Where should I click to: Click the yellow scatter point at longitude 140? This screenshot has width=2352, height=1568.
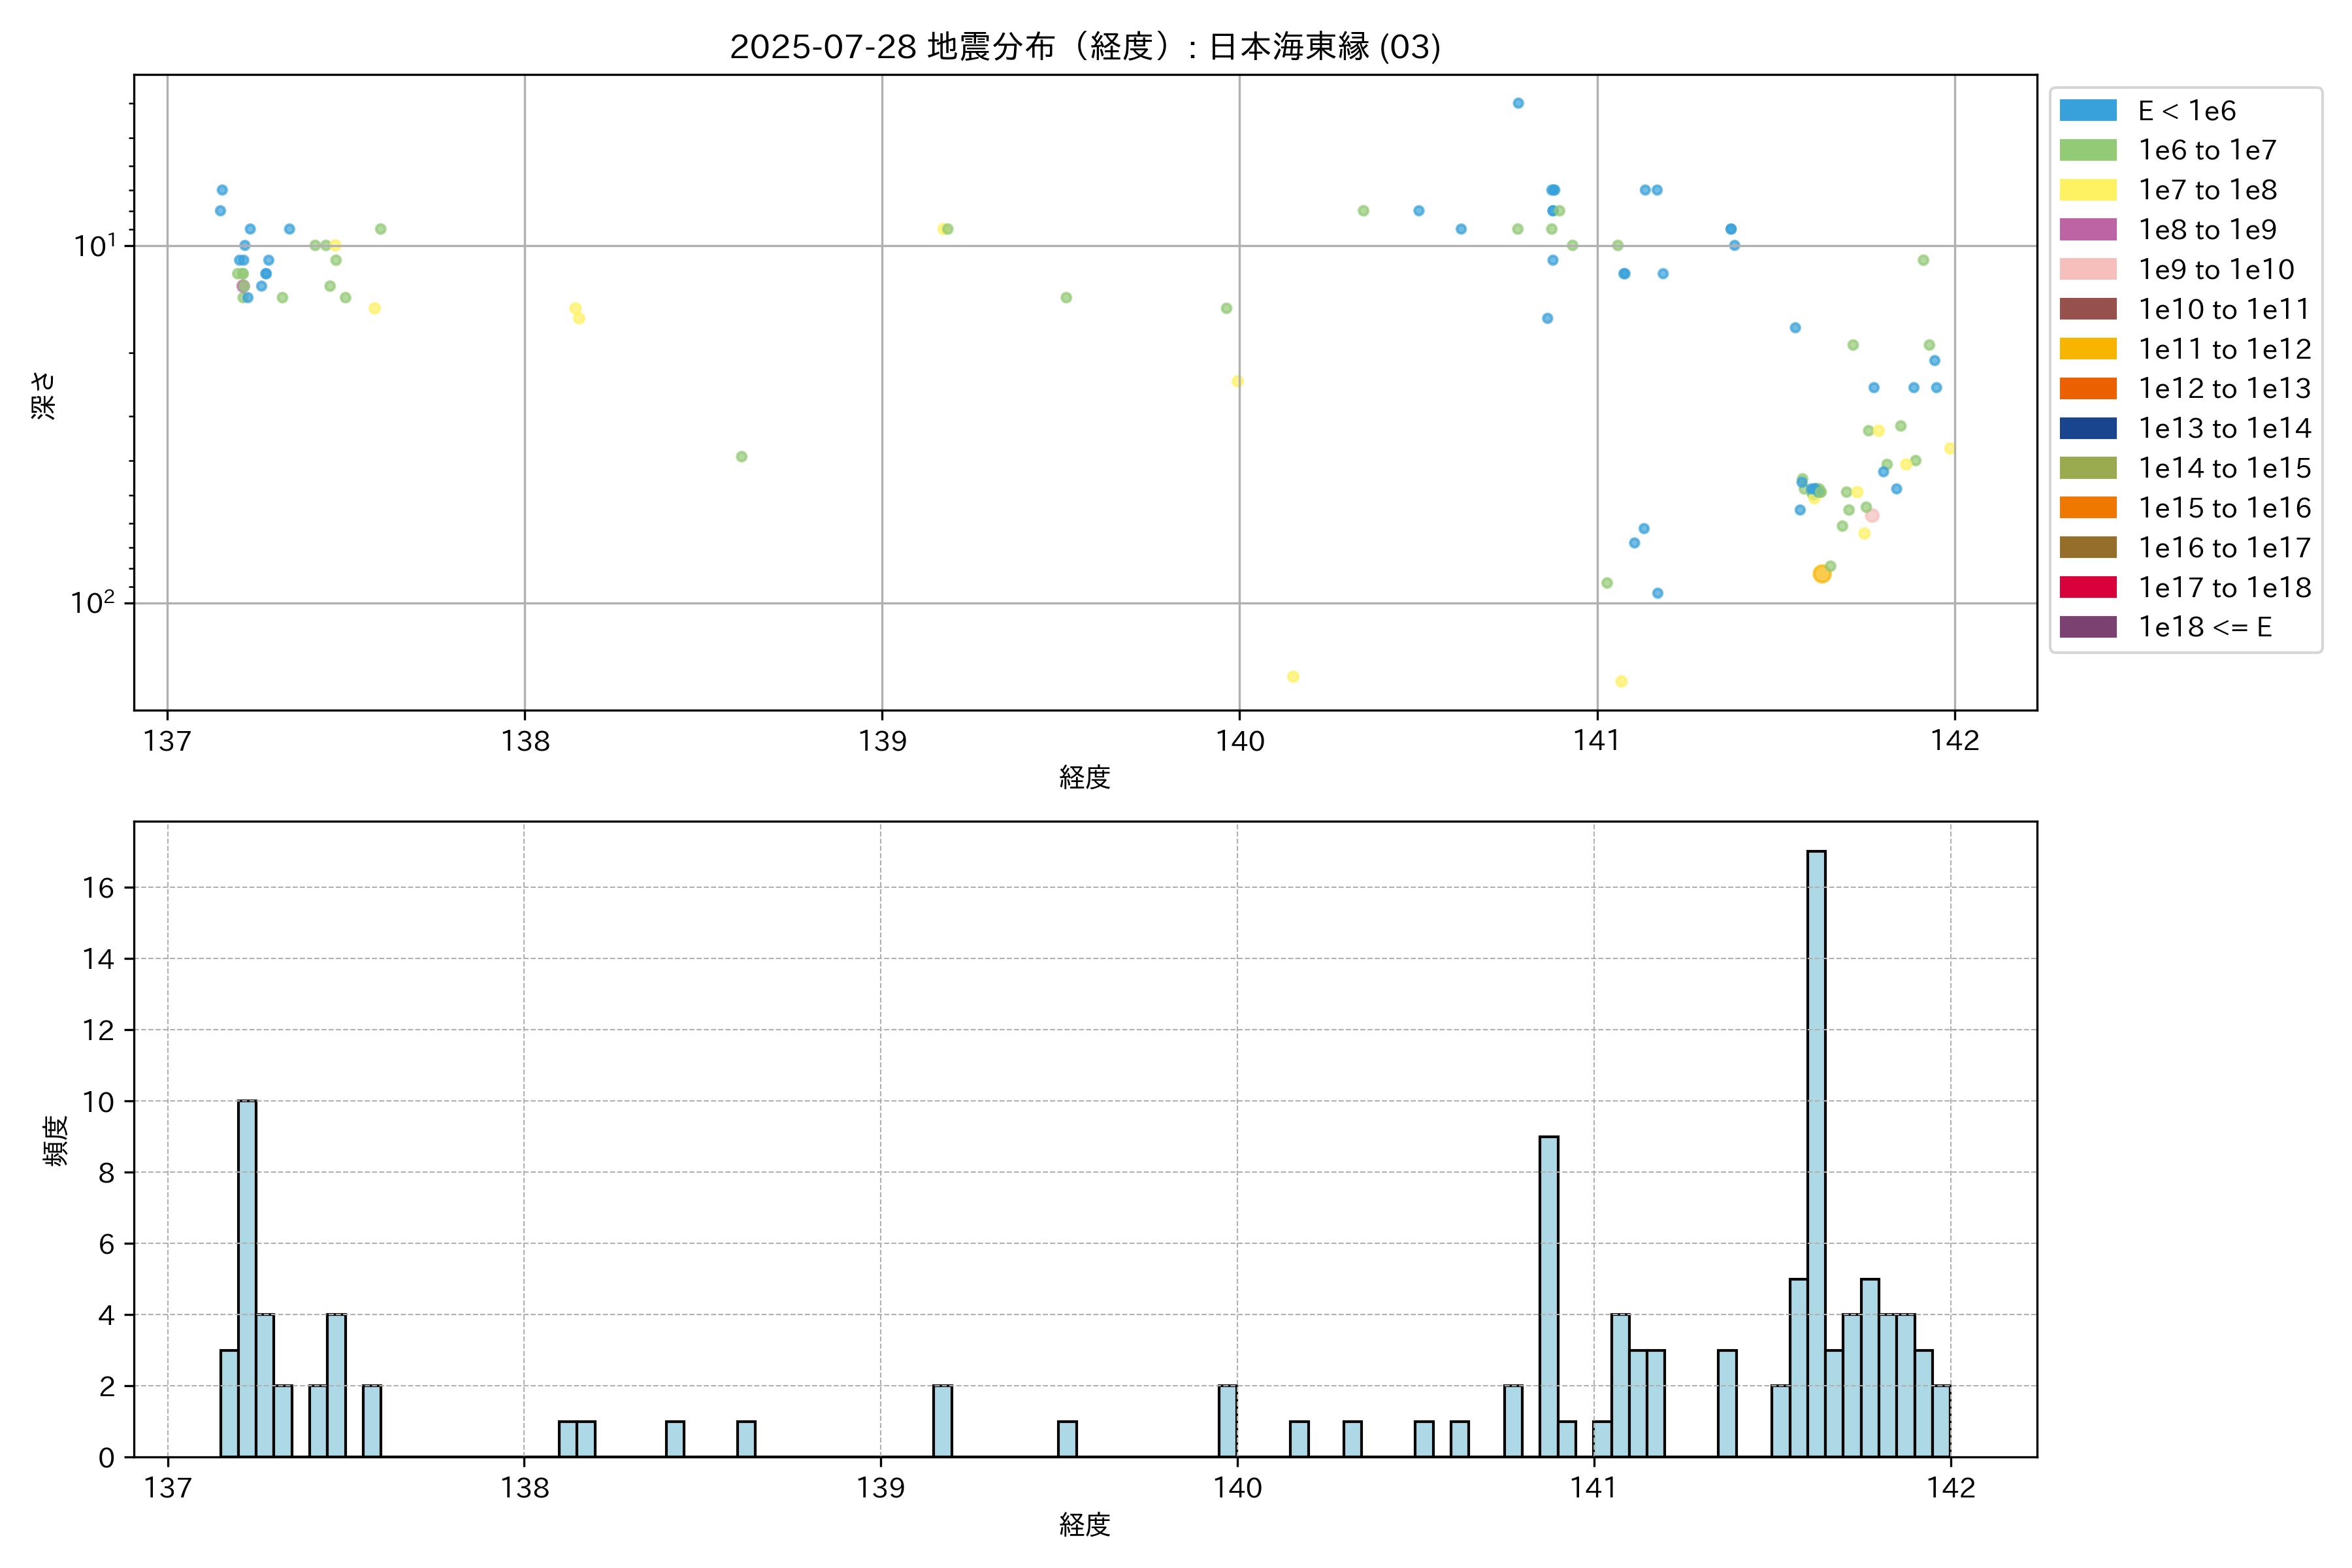(1237, 381)
